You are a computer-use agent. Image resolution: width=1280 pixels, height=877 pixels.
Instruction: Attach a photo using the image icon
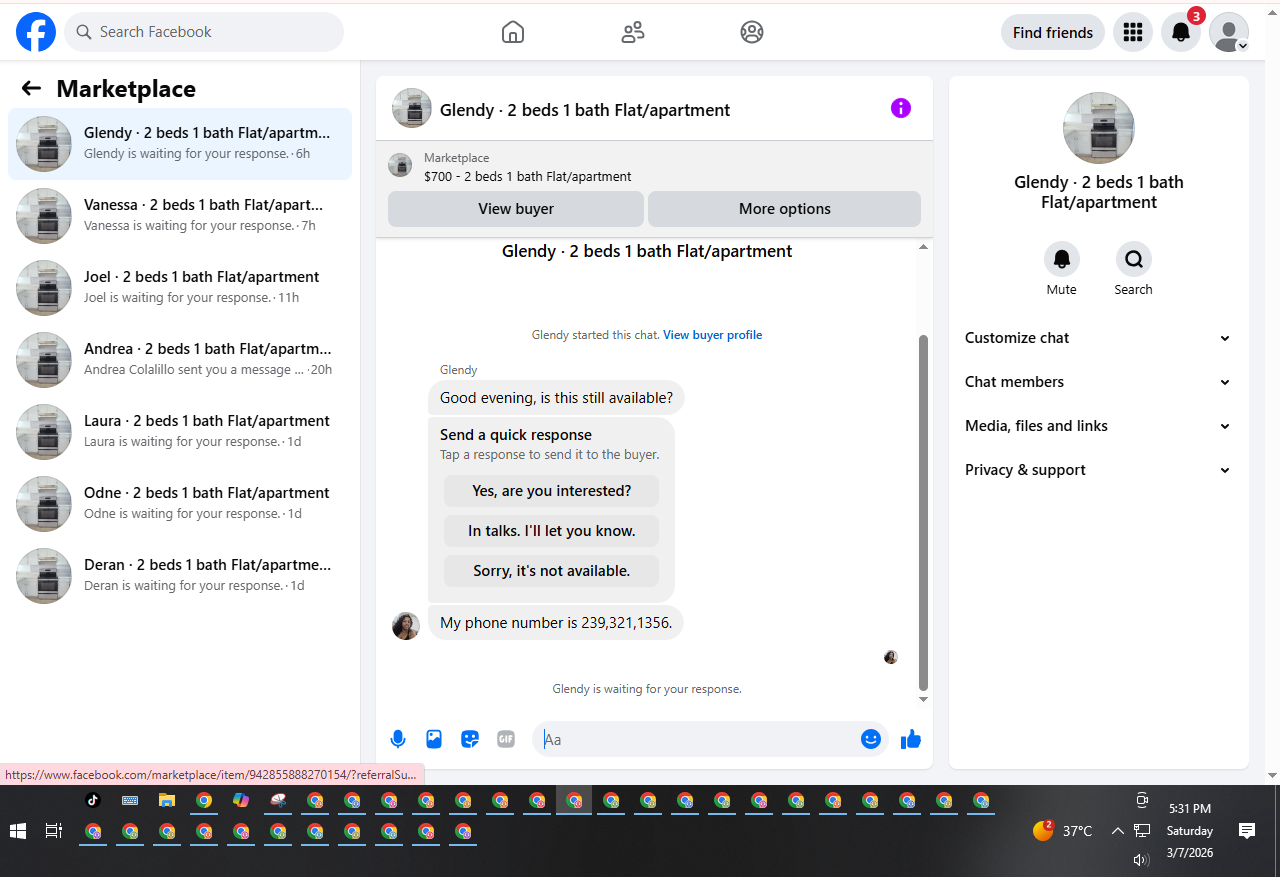point(434,739)
